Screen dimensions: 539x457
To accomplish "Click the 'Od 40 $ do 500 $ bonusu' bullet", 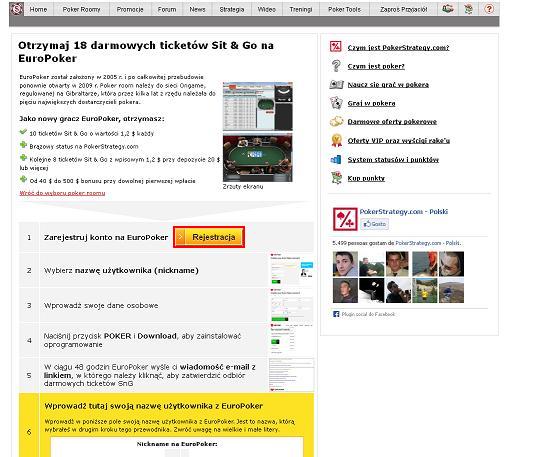I will 112,181.
